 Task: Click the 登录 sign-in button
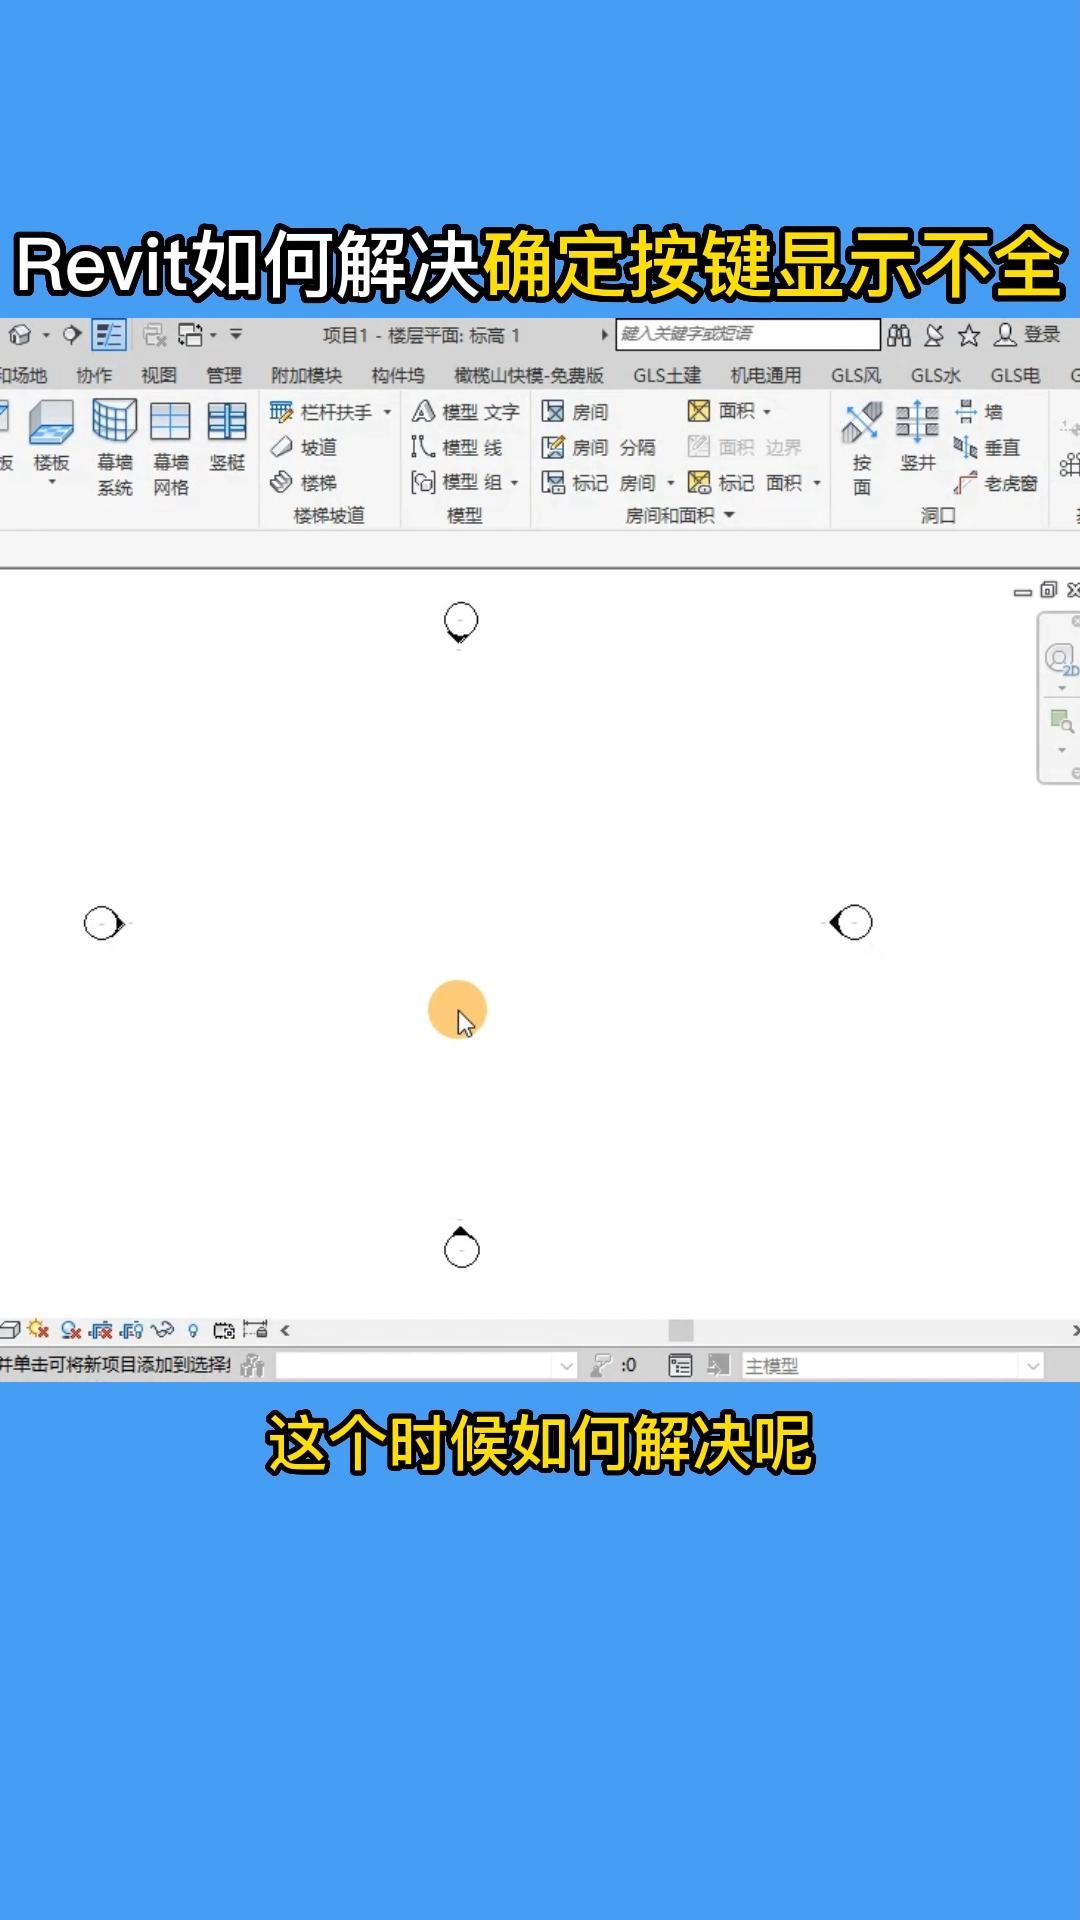tap(1028, 335)
